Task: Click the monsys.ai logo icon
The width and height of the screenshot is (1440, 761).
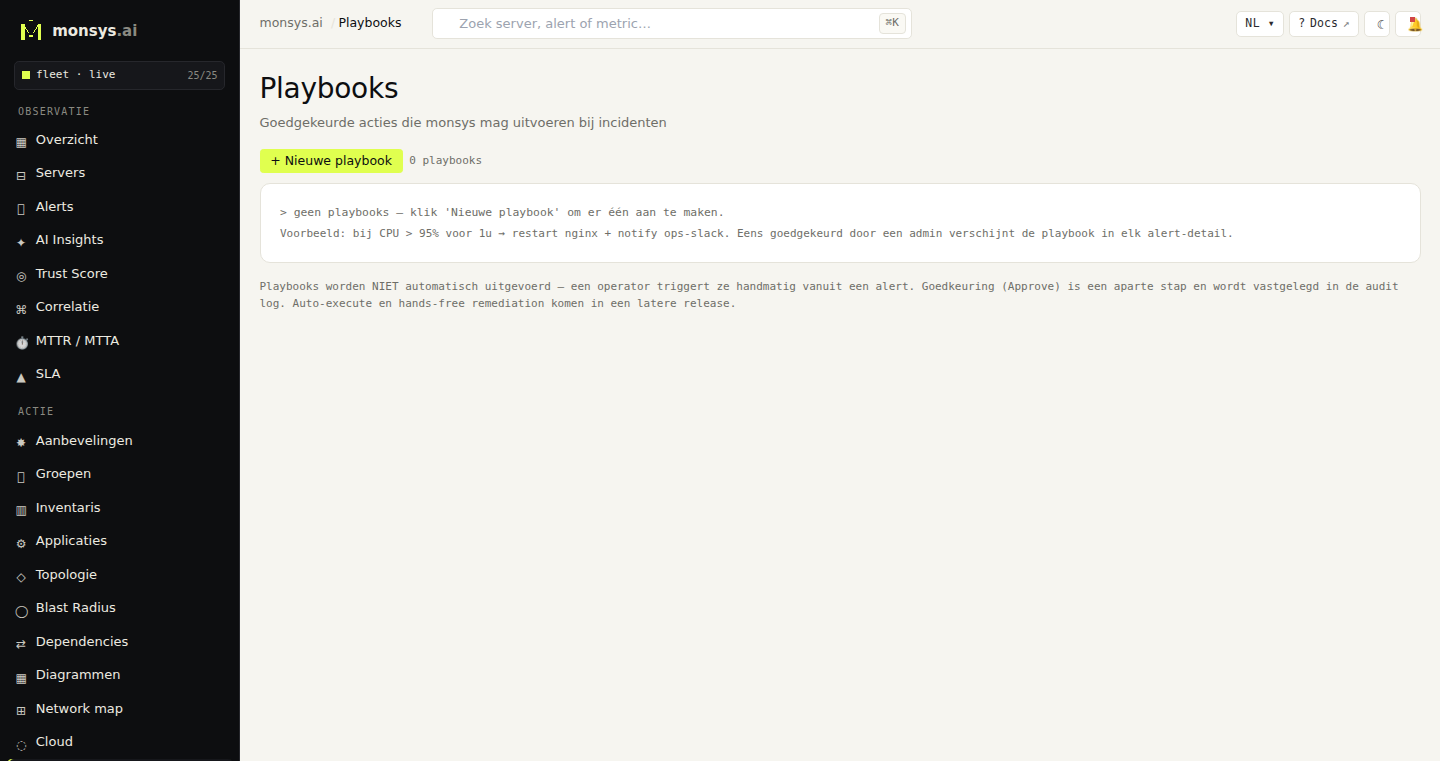Action: coord(31,30)
